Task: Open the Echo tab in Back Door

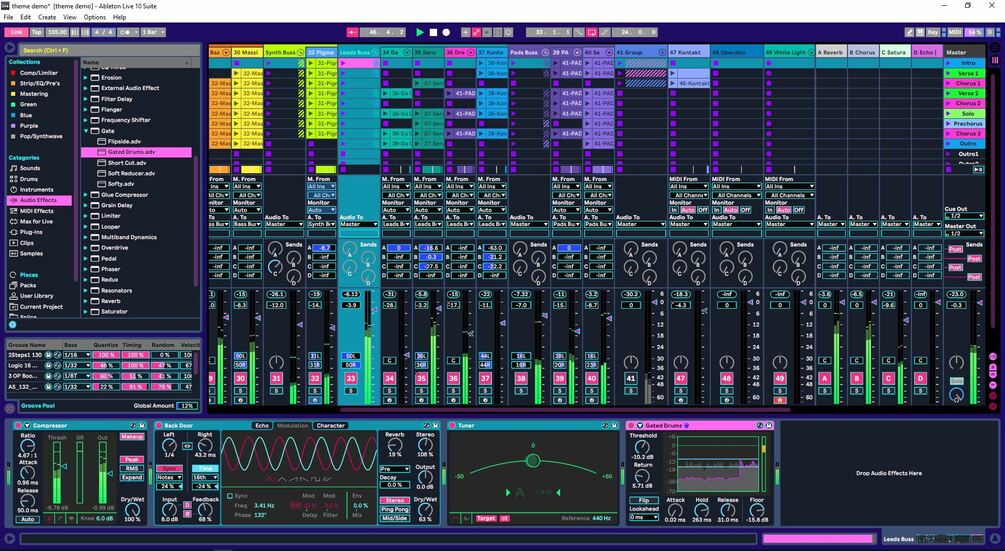Action: click(262, 425)
